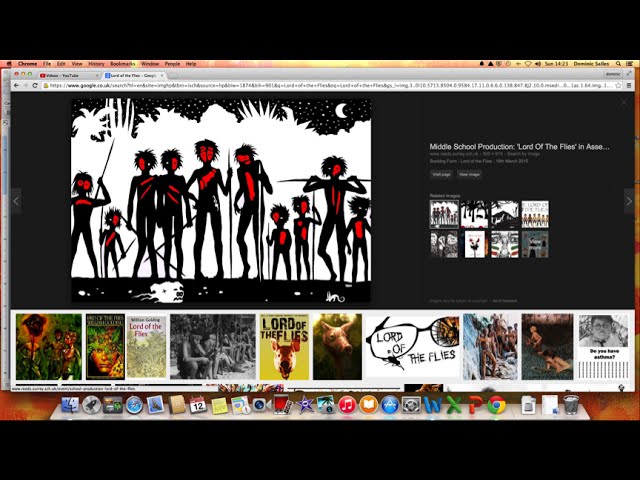
Task: Open the App Store from dock
Action: (x=390, y=405)
